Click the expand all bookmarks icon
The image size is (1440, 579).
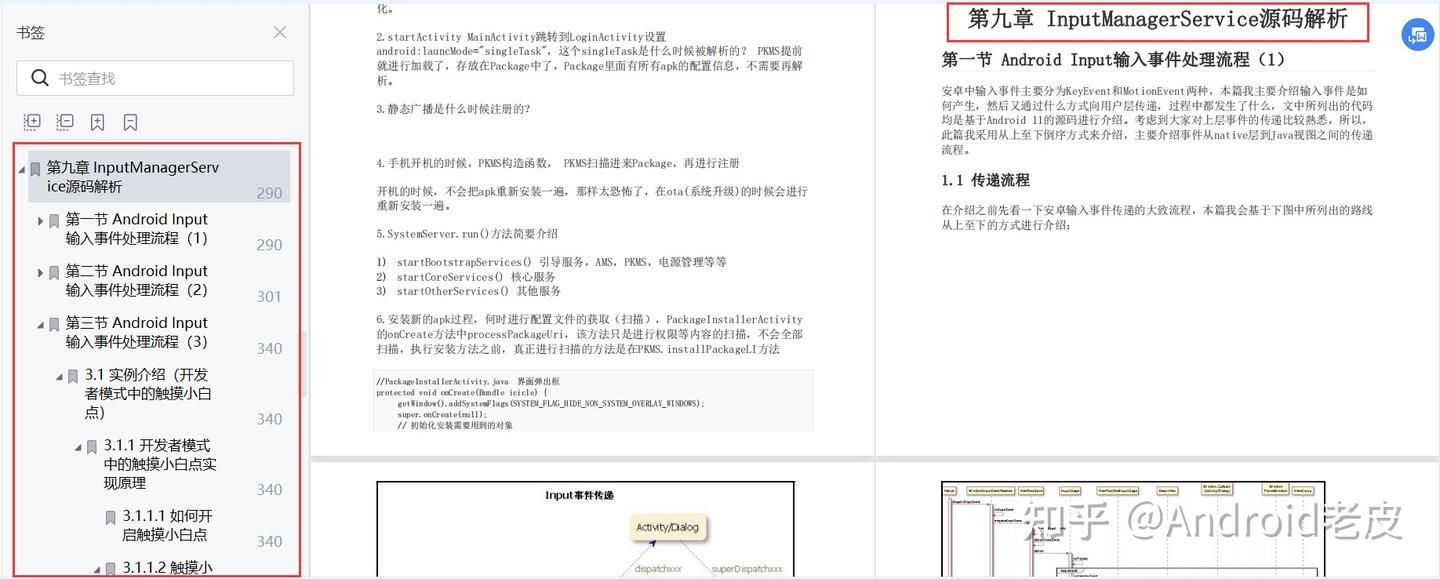[31, 122]
